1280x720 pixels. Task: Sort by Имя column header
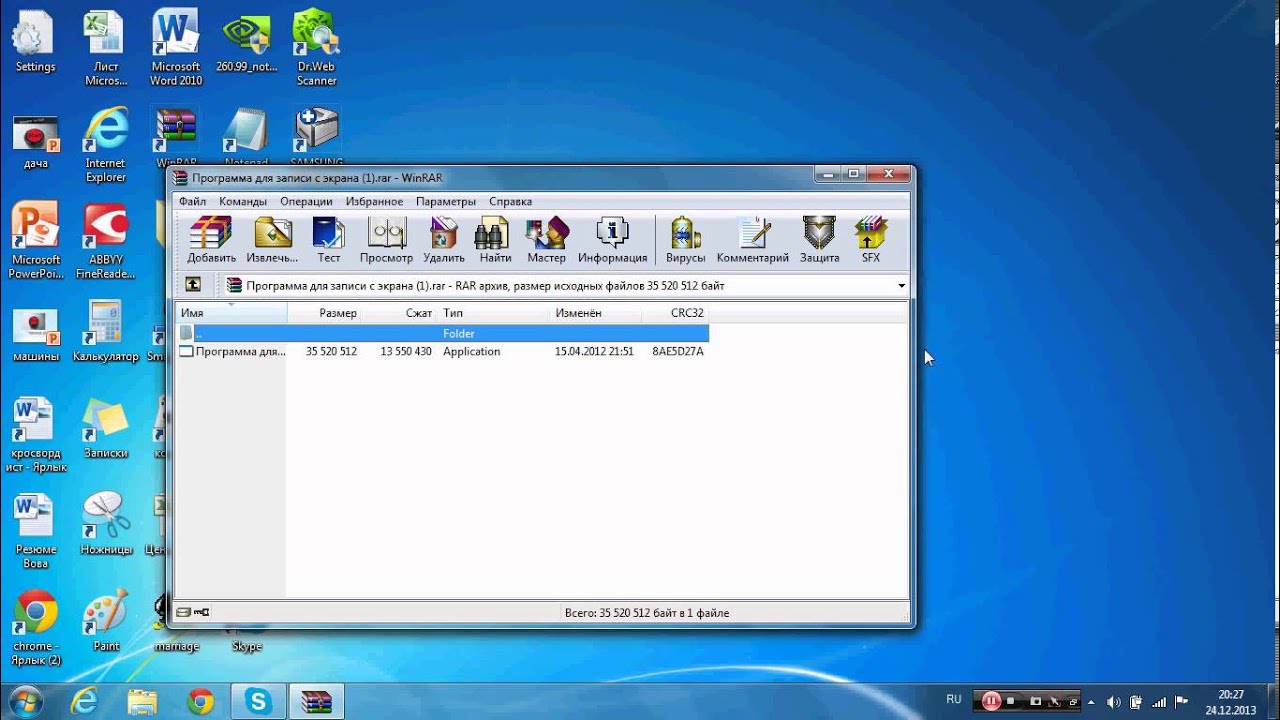point(231,313)
